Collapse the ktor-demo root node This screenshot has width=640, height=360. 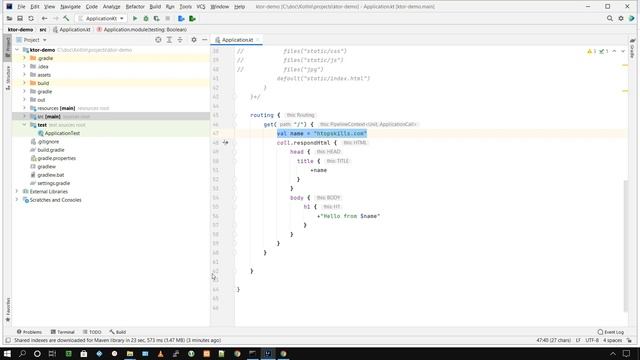17,50
